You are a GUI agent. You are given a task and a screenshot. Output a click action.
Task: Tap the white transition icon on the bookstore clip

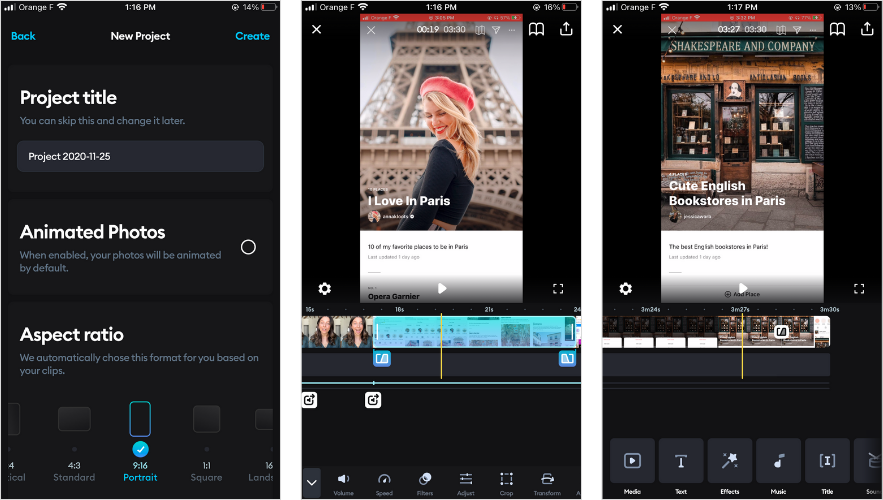click(x=781, y=332)
